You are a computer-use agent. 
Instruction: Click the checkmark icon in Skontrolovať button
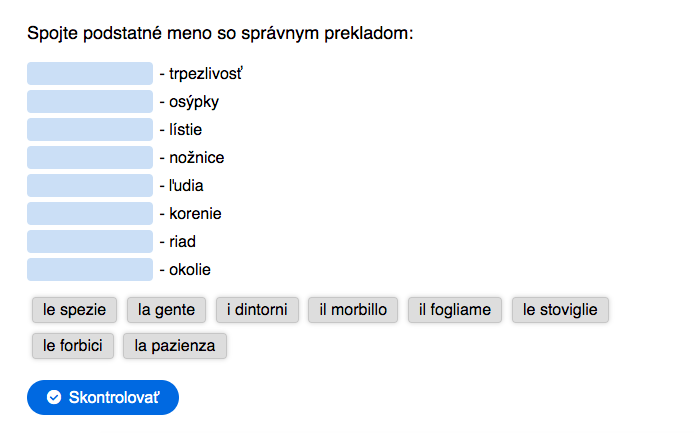[54, 397]
